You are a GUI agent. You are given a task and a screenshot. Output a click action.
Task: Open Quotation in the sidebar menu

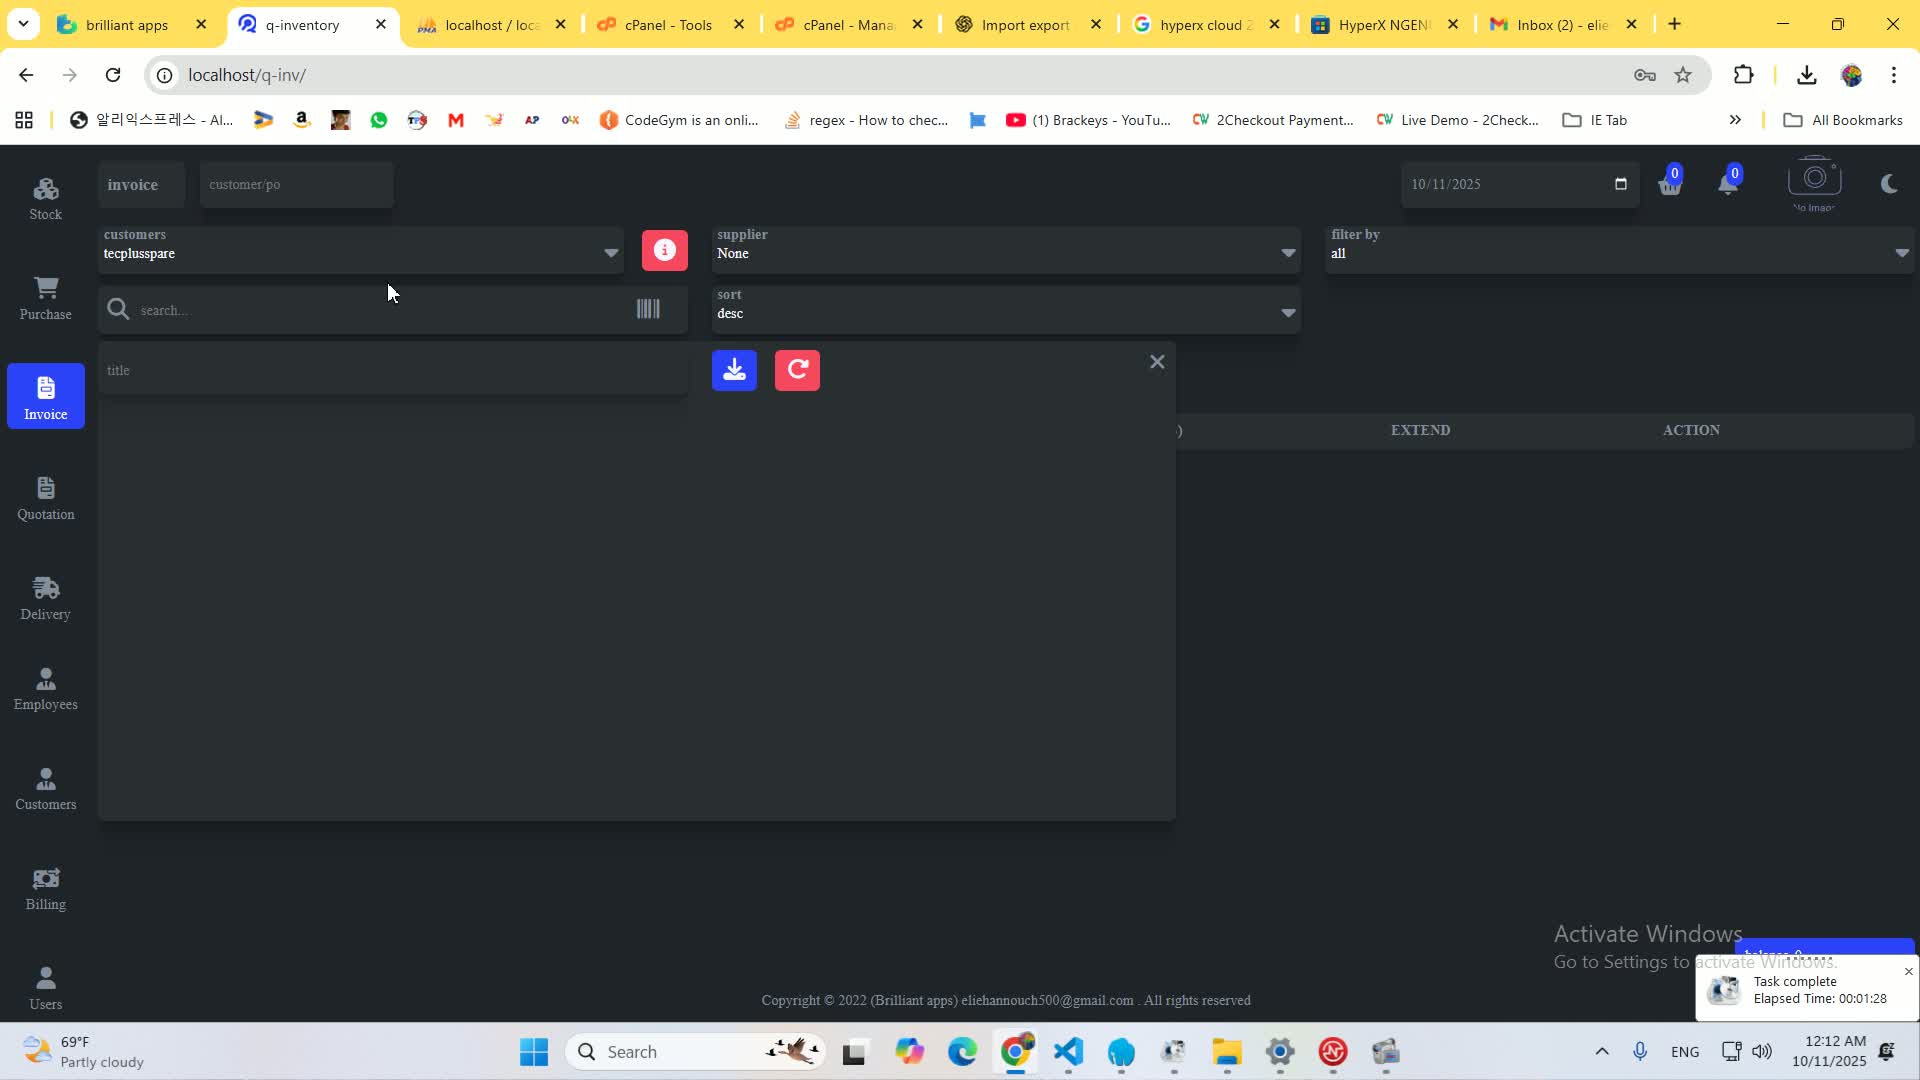pos(45,498)
